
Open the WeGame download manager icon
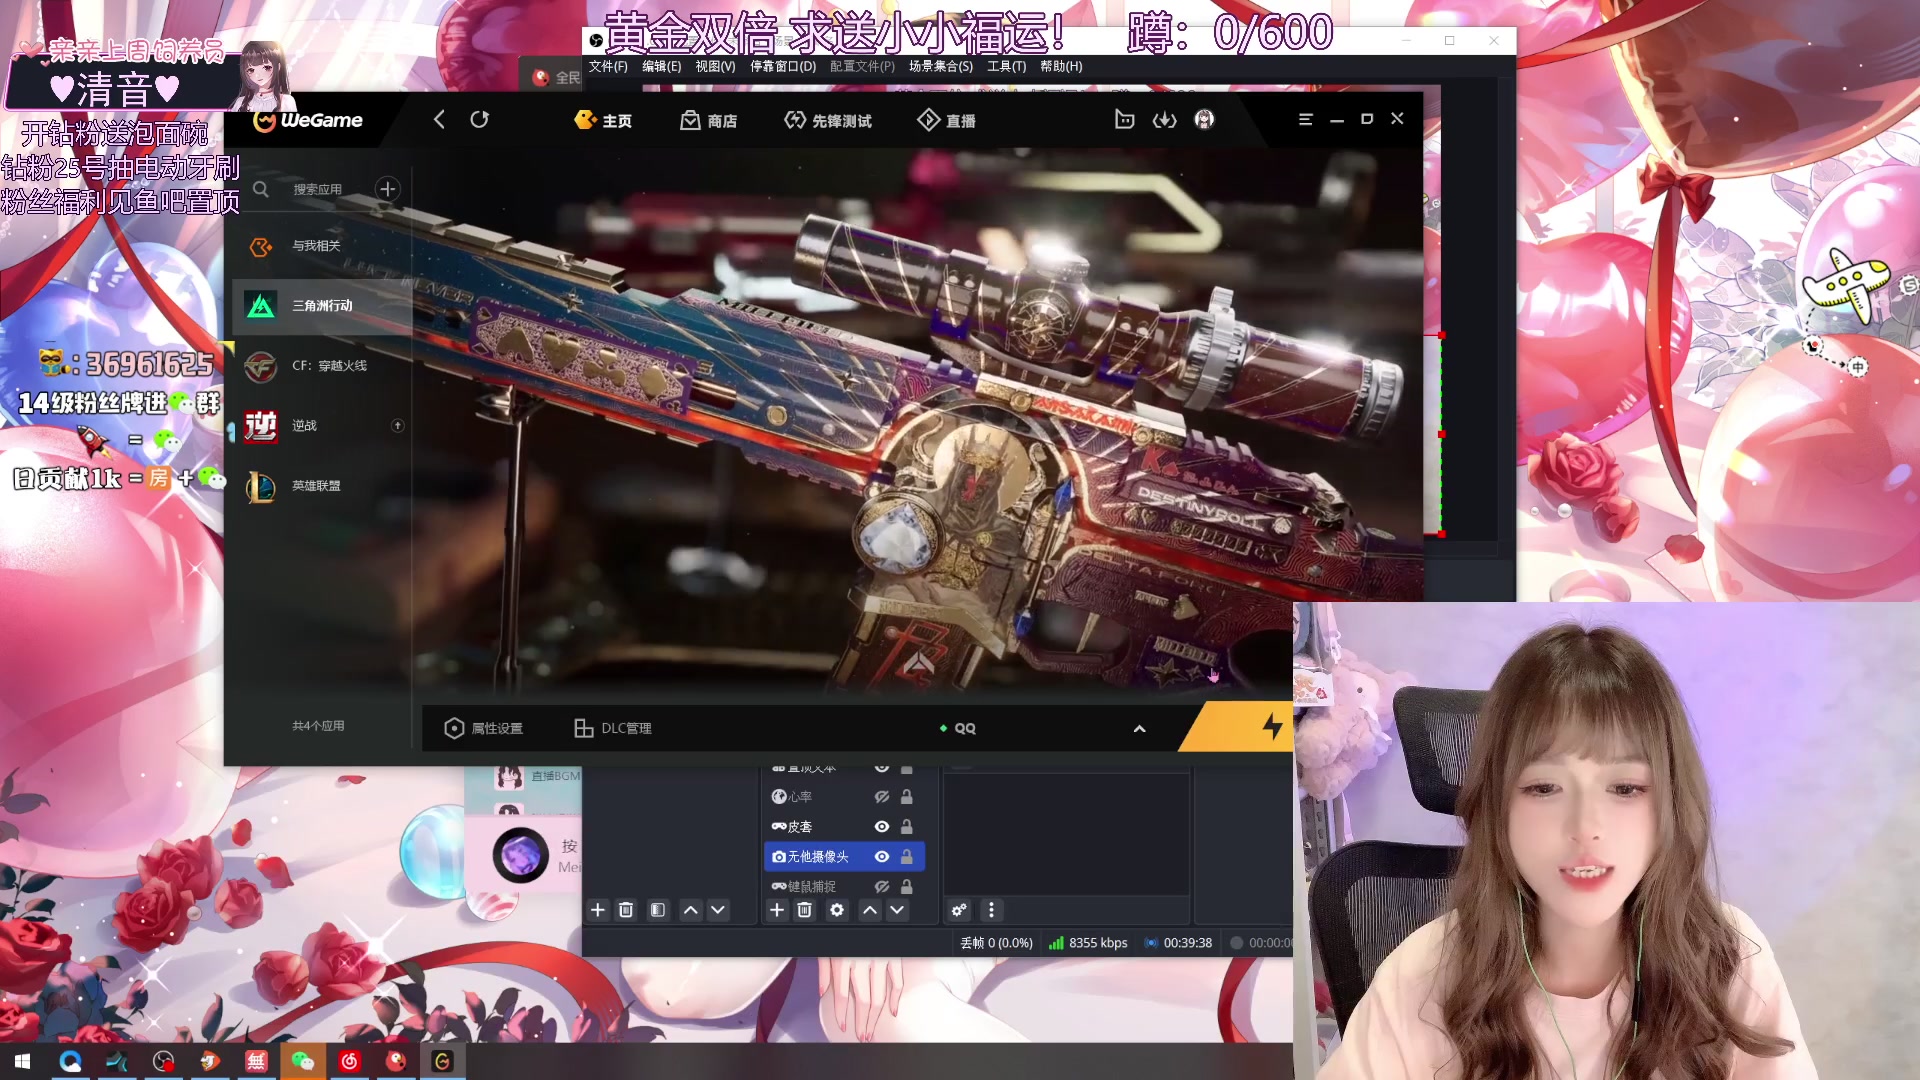point(1164,120)
